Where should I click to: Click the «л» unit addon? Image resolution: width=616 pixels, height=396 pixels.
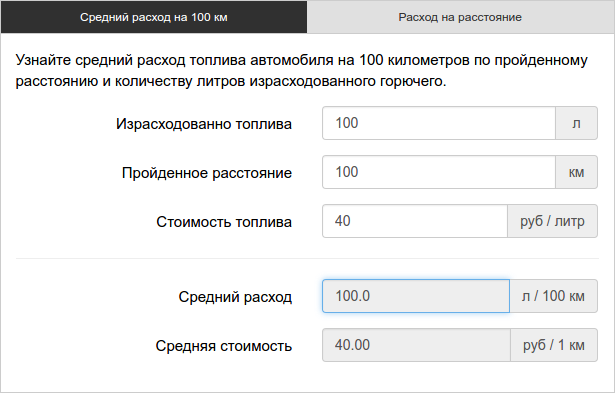[576, 123]
